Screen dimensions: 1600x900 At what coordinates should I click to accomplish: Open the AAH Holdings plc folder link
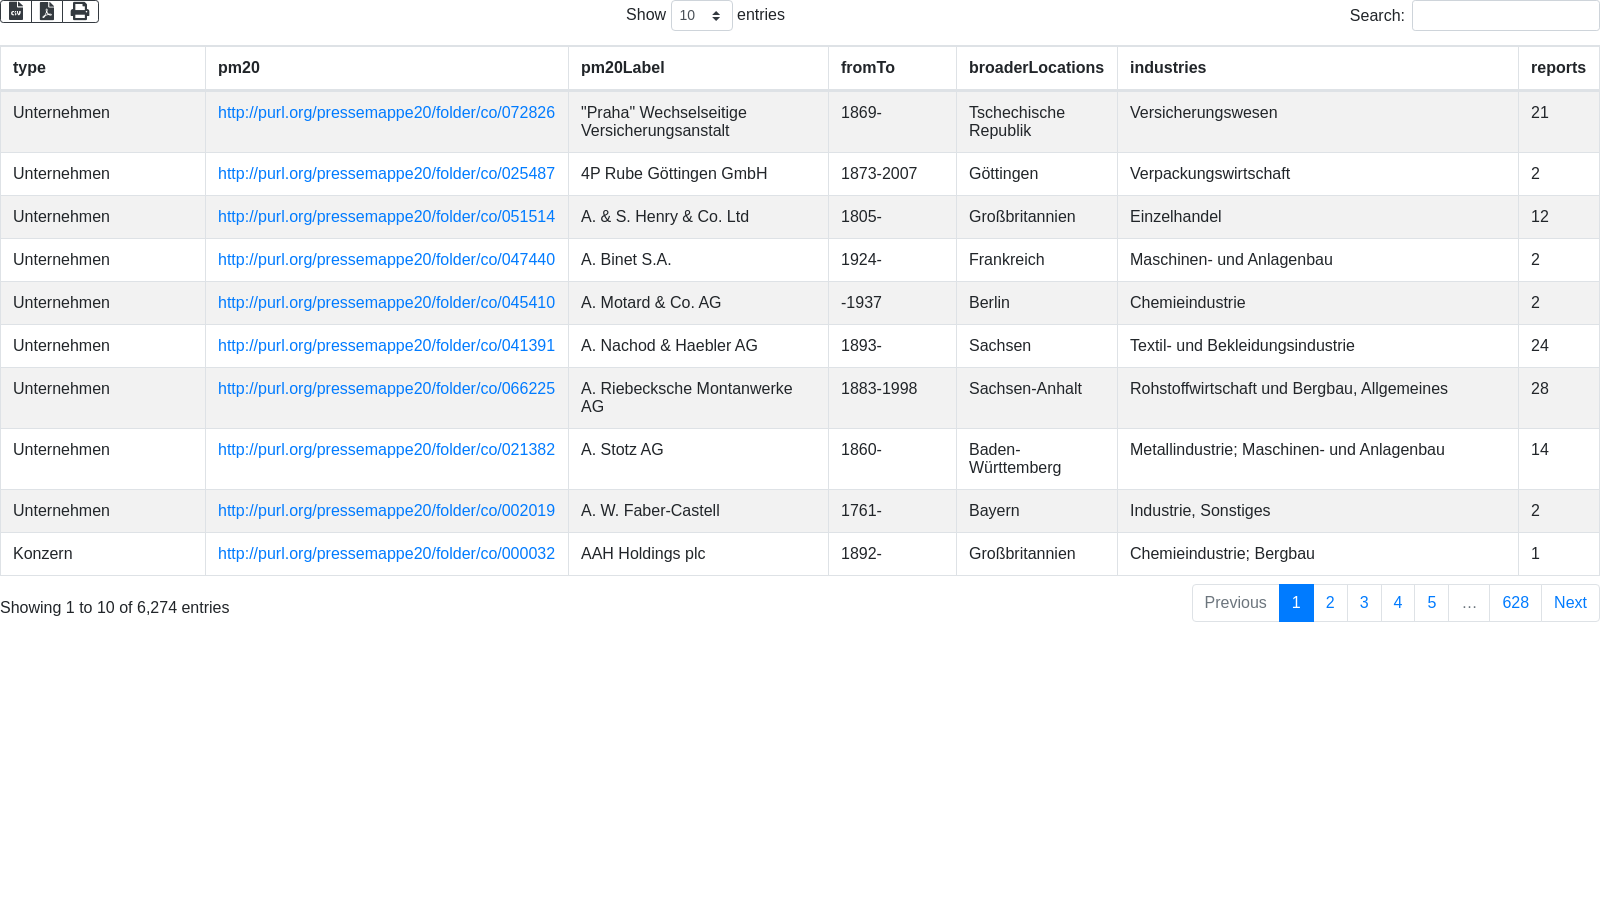point(386,554)
